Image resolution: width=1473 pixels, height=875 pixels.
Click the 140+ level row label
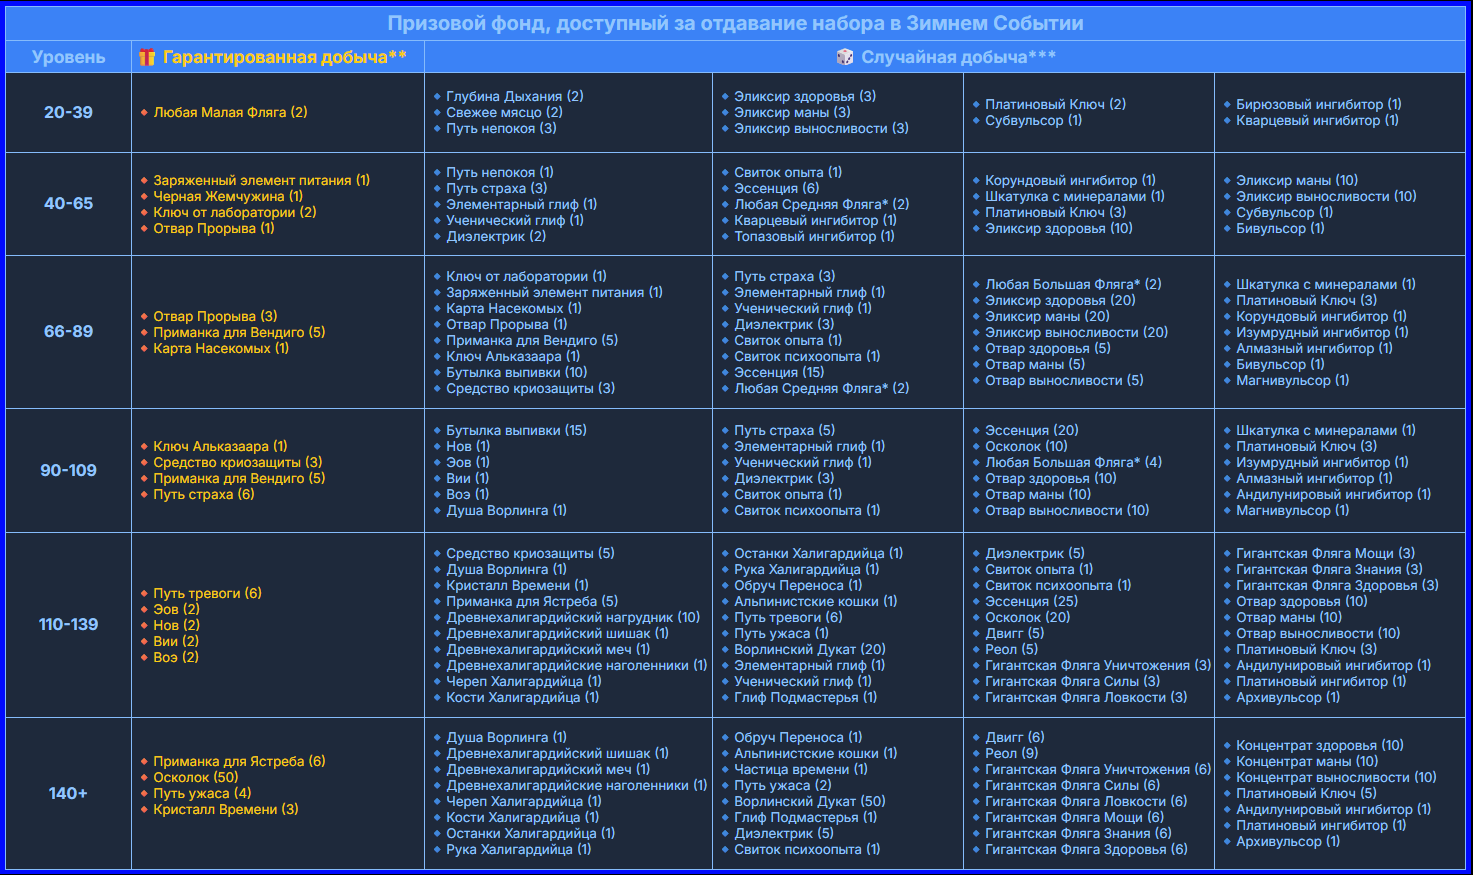pos(68,794)
